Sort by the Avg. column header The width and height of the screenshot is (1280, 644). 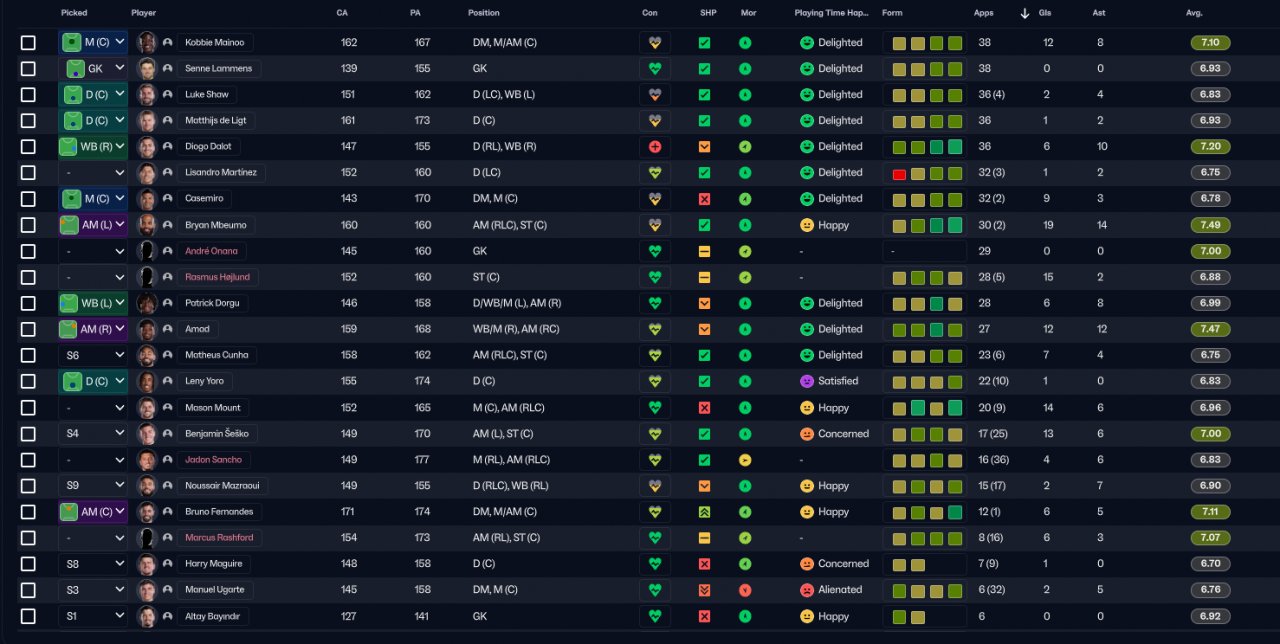(1194, 13)
